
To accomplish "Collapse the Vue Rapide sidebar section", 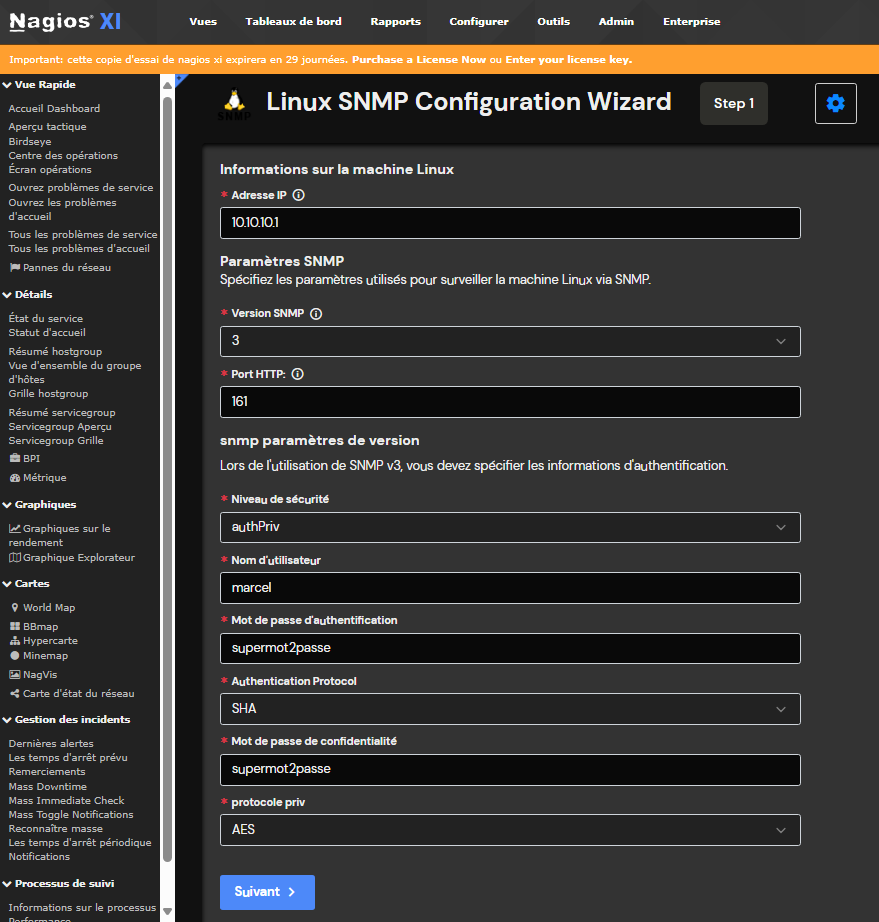I will 44,85.
